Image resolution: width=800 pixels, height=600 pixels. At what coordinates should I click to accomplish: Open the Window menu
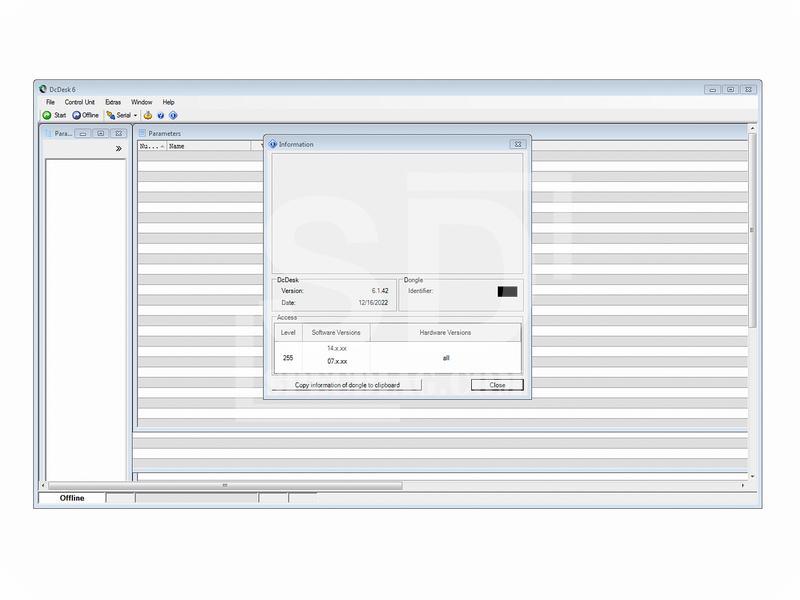tap(141, 102)
